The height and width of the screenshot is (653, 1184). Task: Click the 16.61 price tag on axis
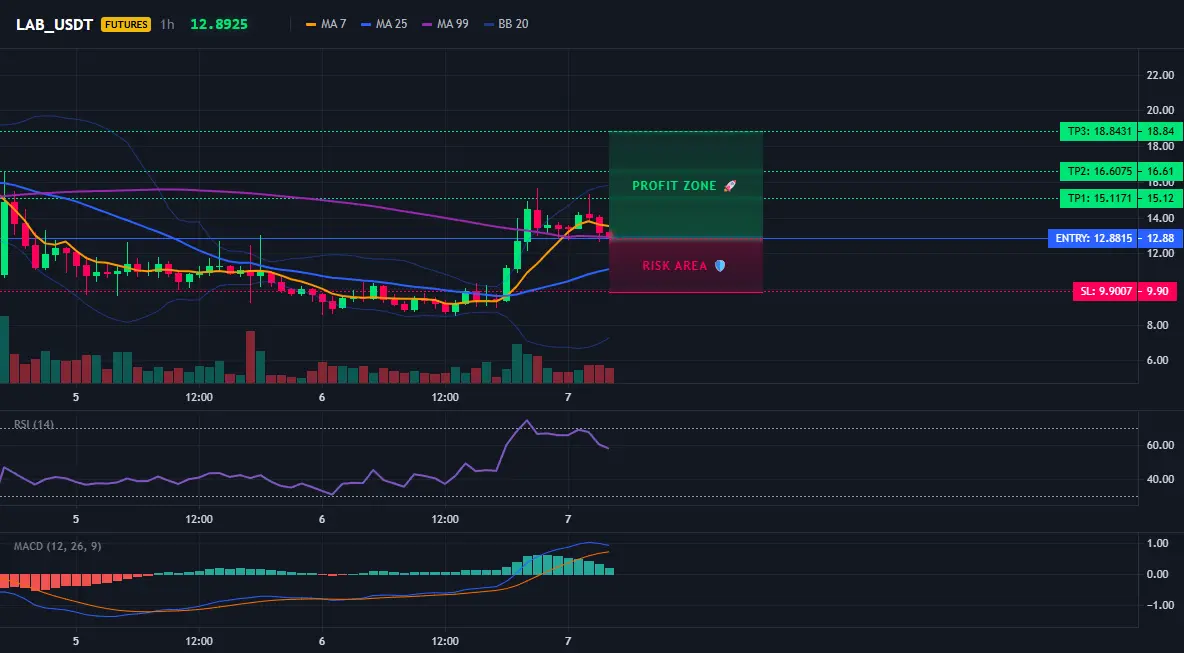pos(1161,171)
